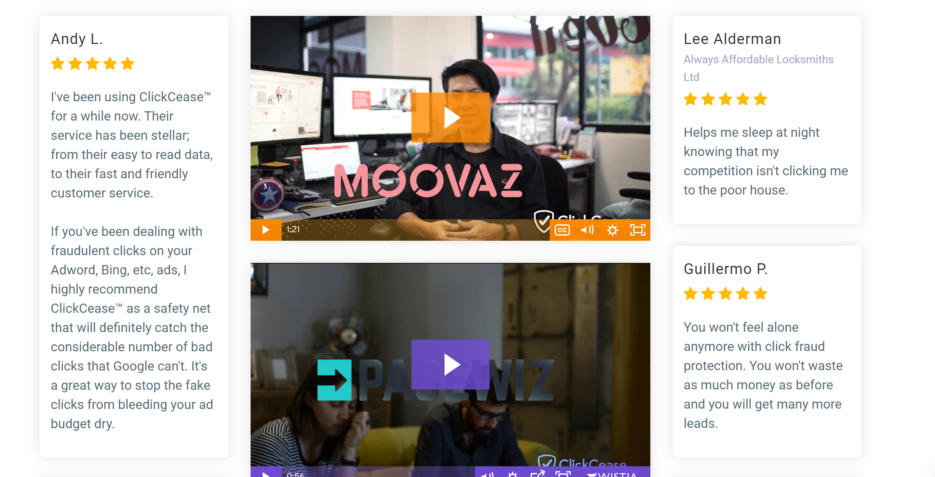Enter fullscreen on the Pagewiz video

click(x=562, y=473)
